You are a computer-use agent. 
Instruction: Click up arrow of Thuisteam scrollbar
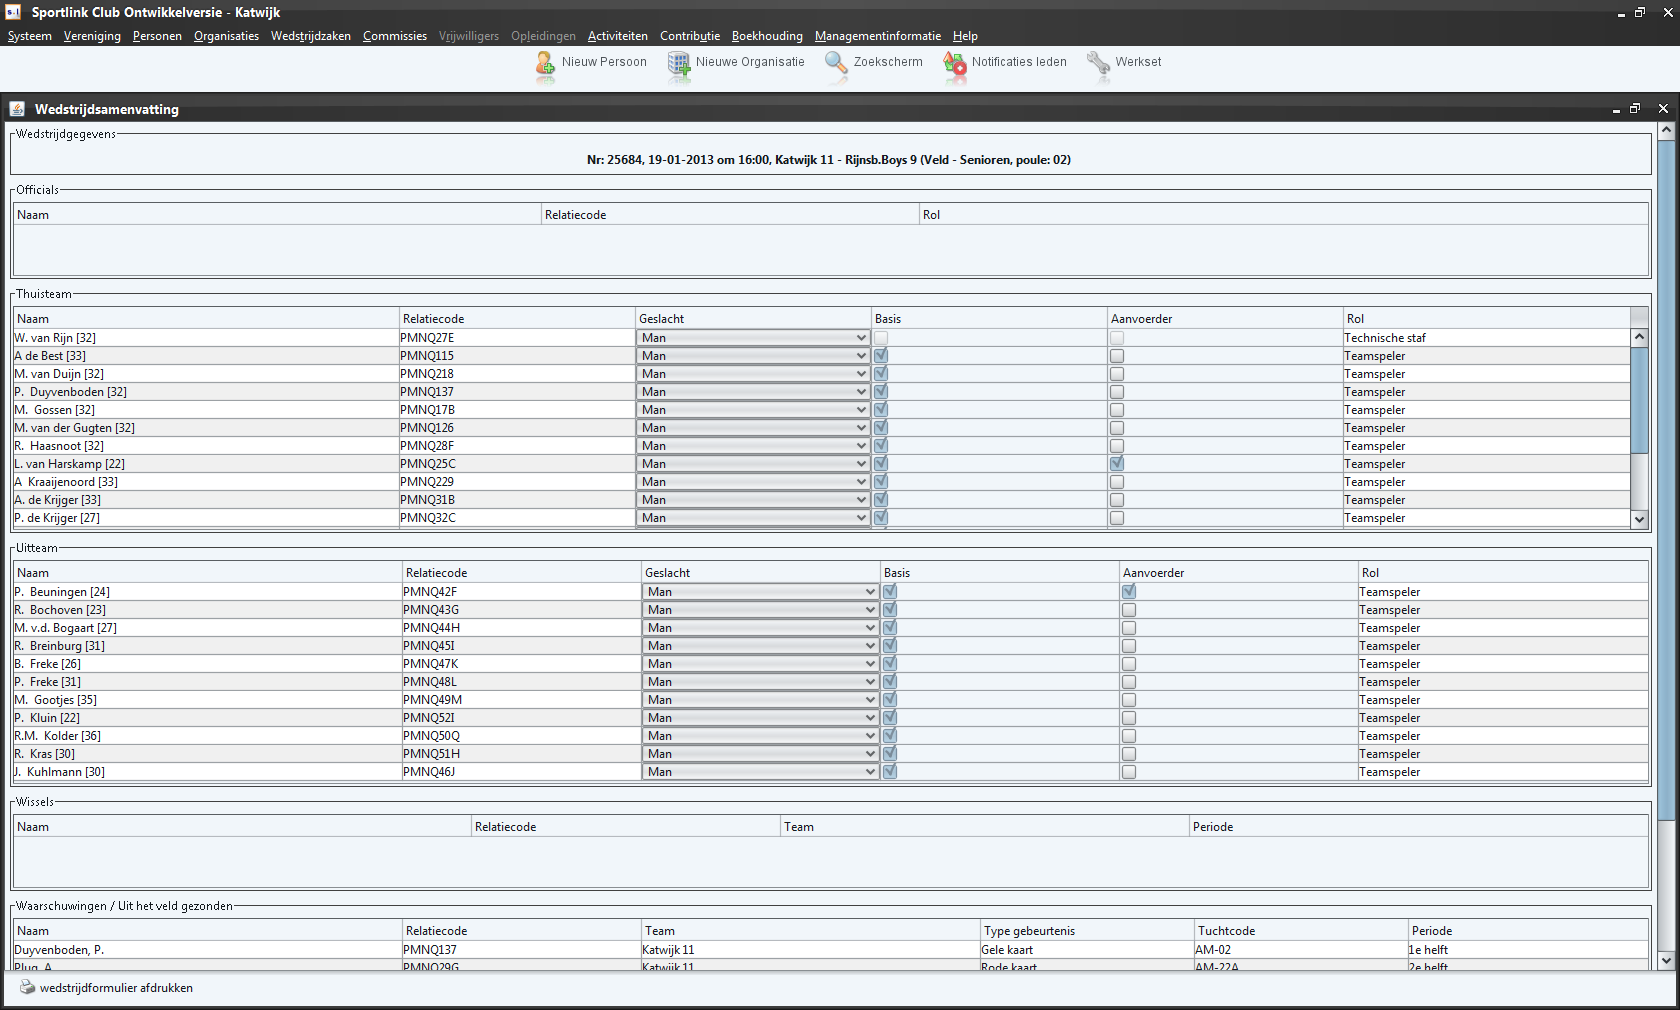tap(1639, 337)
